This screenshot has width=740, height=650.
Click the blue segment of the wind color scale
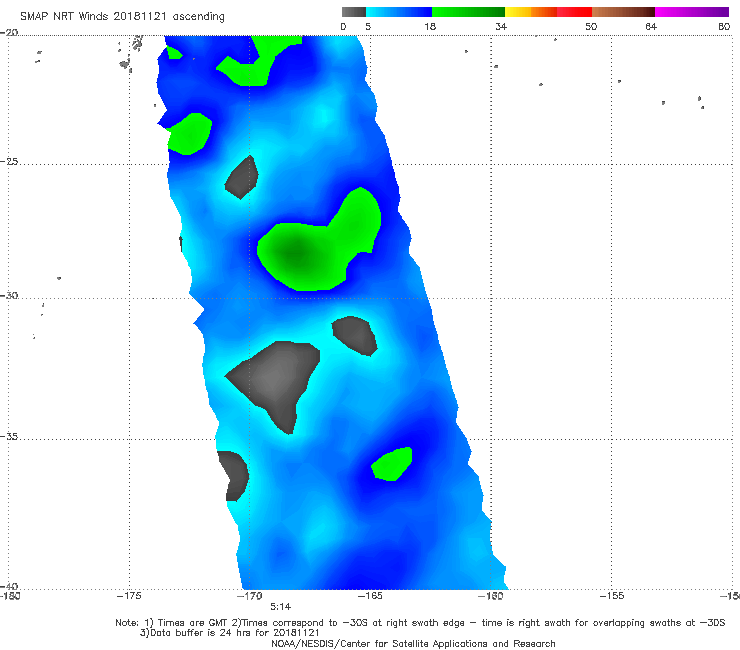(399, 12)
